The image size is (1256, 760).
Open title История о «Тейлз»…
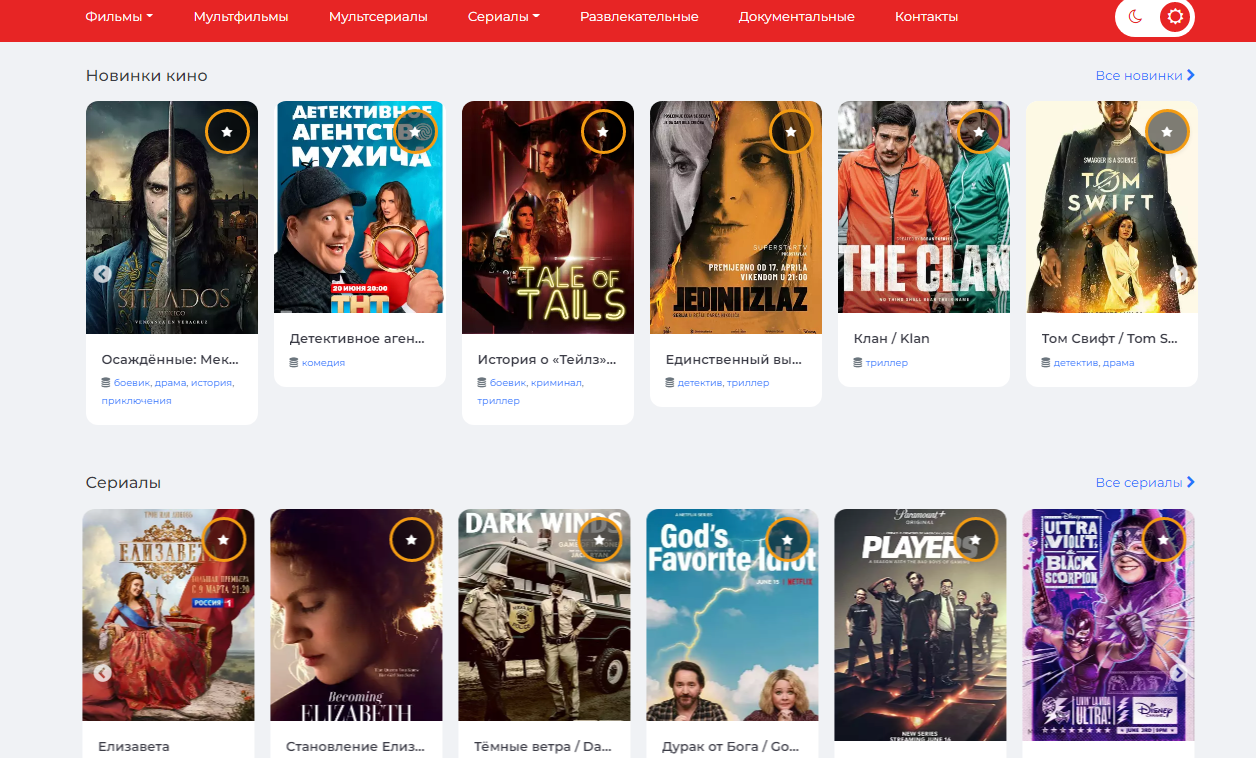click(547, 360)
